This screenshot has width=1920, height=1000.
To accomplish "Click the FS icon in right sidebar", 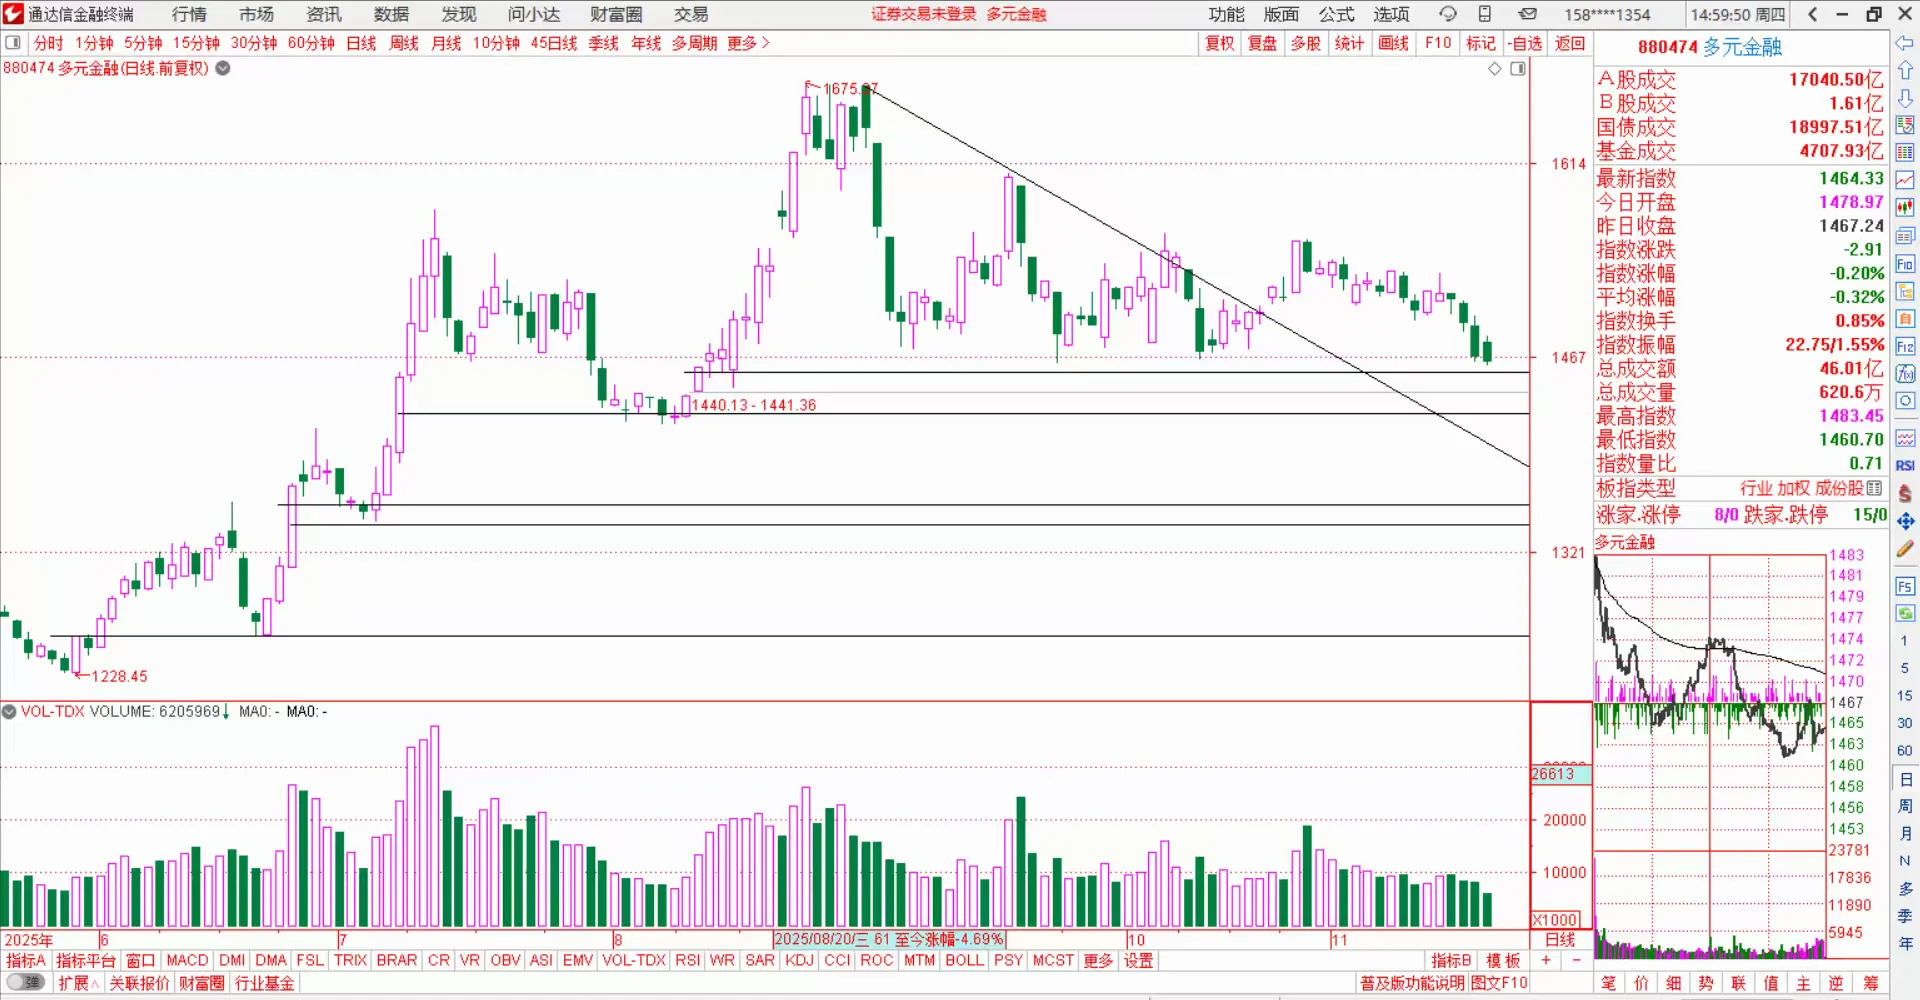I will click(1905, 586).
